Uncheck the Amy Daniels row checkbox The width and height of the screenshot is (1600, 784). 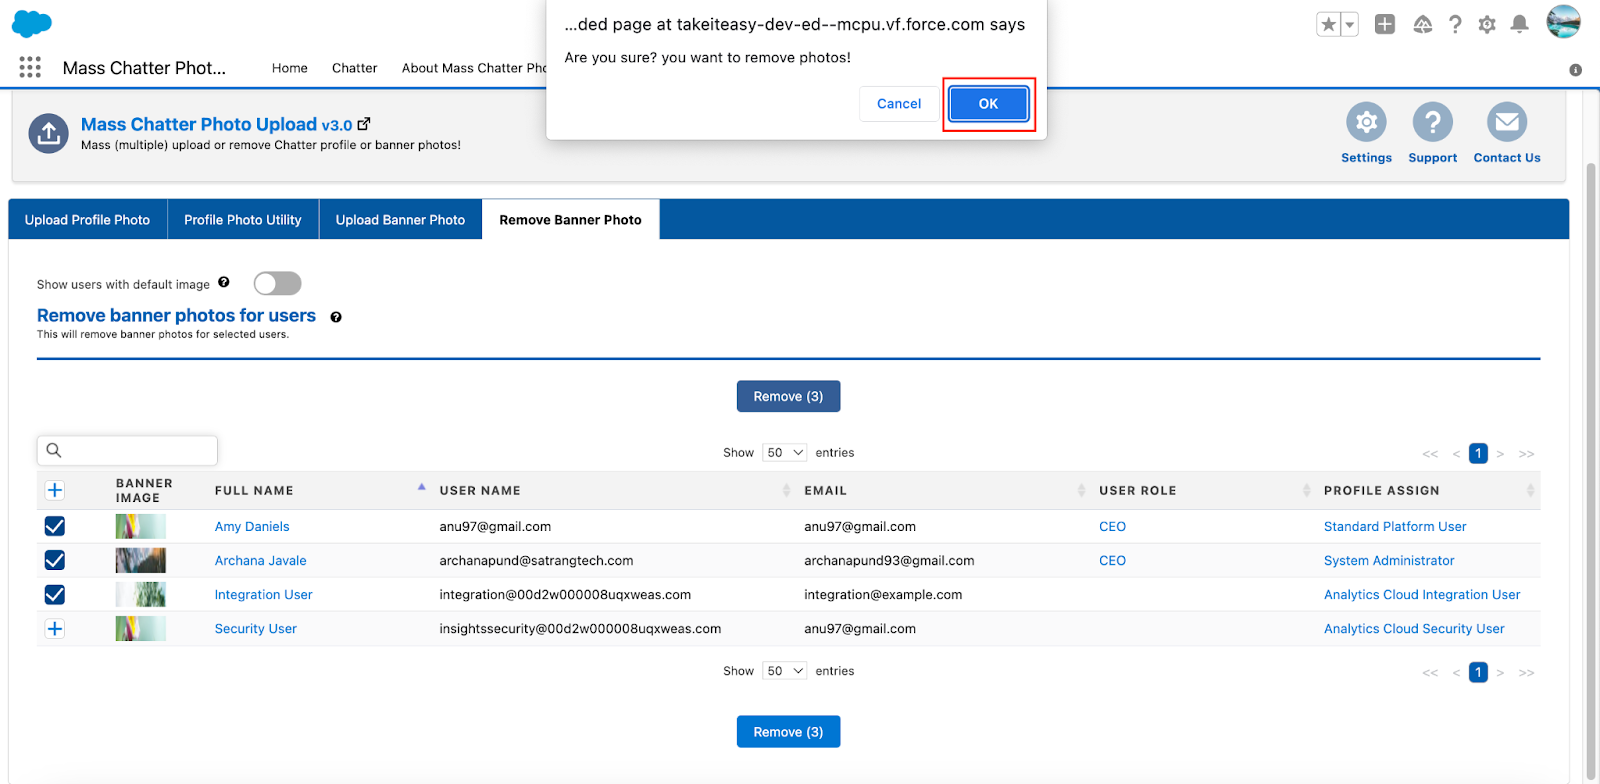pyautogui.click(x=55, y=526)
